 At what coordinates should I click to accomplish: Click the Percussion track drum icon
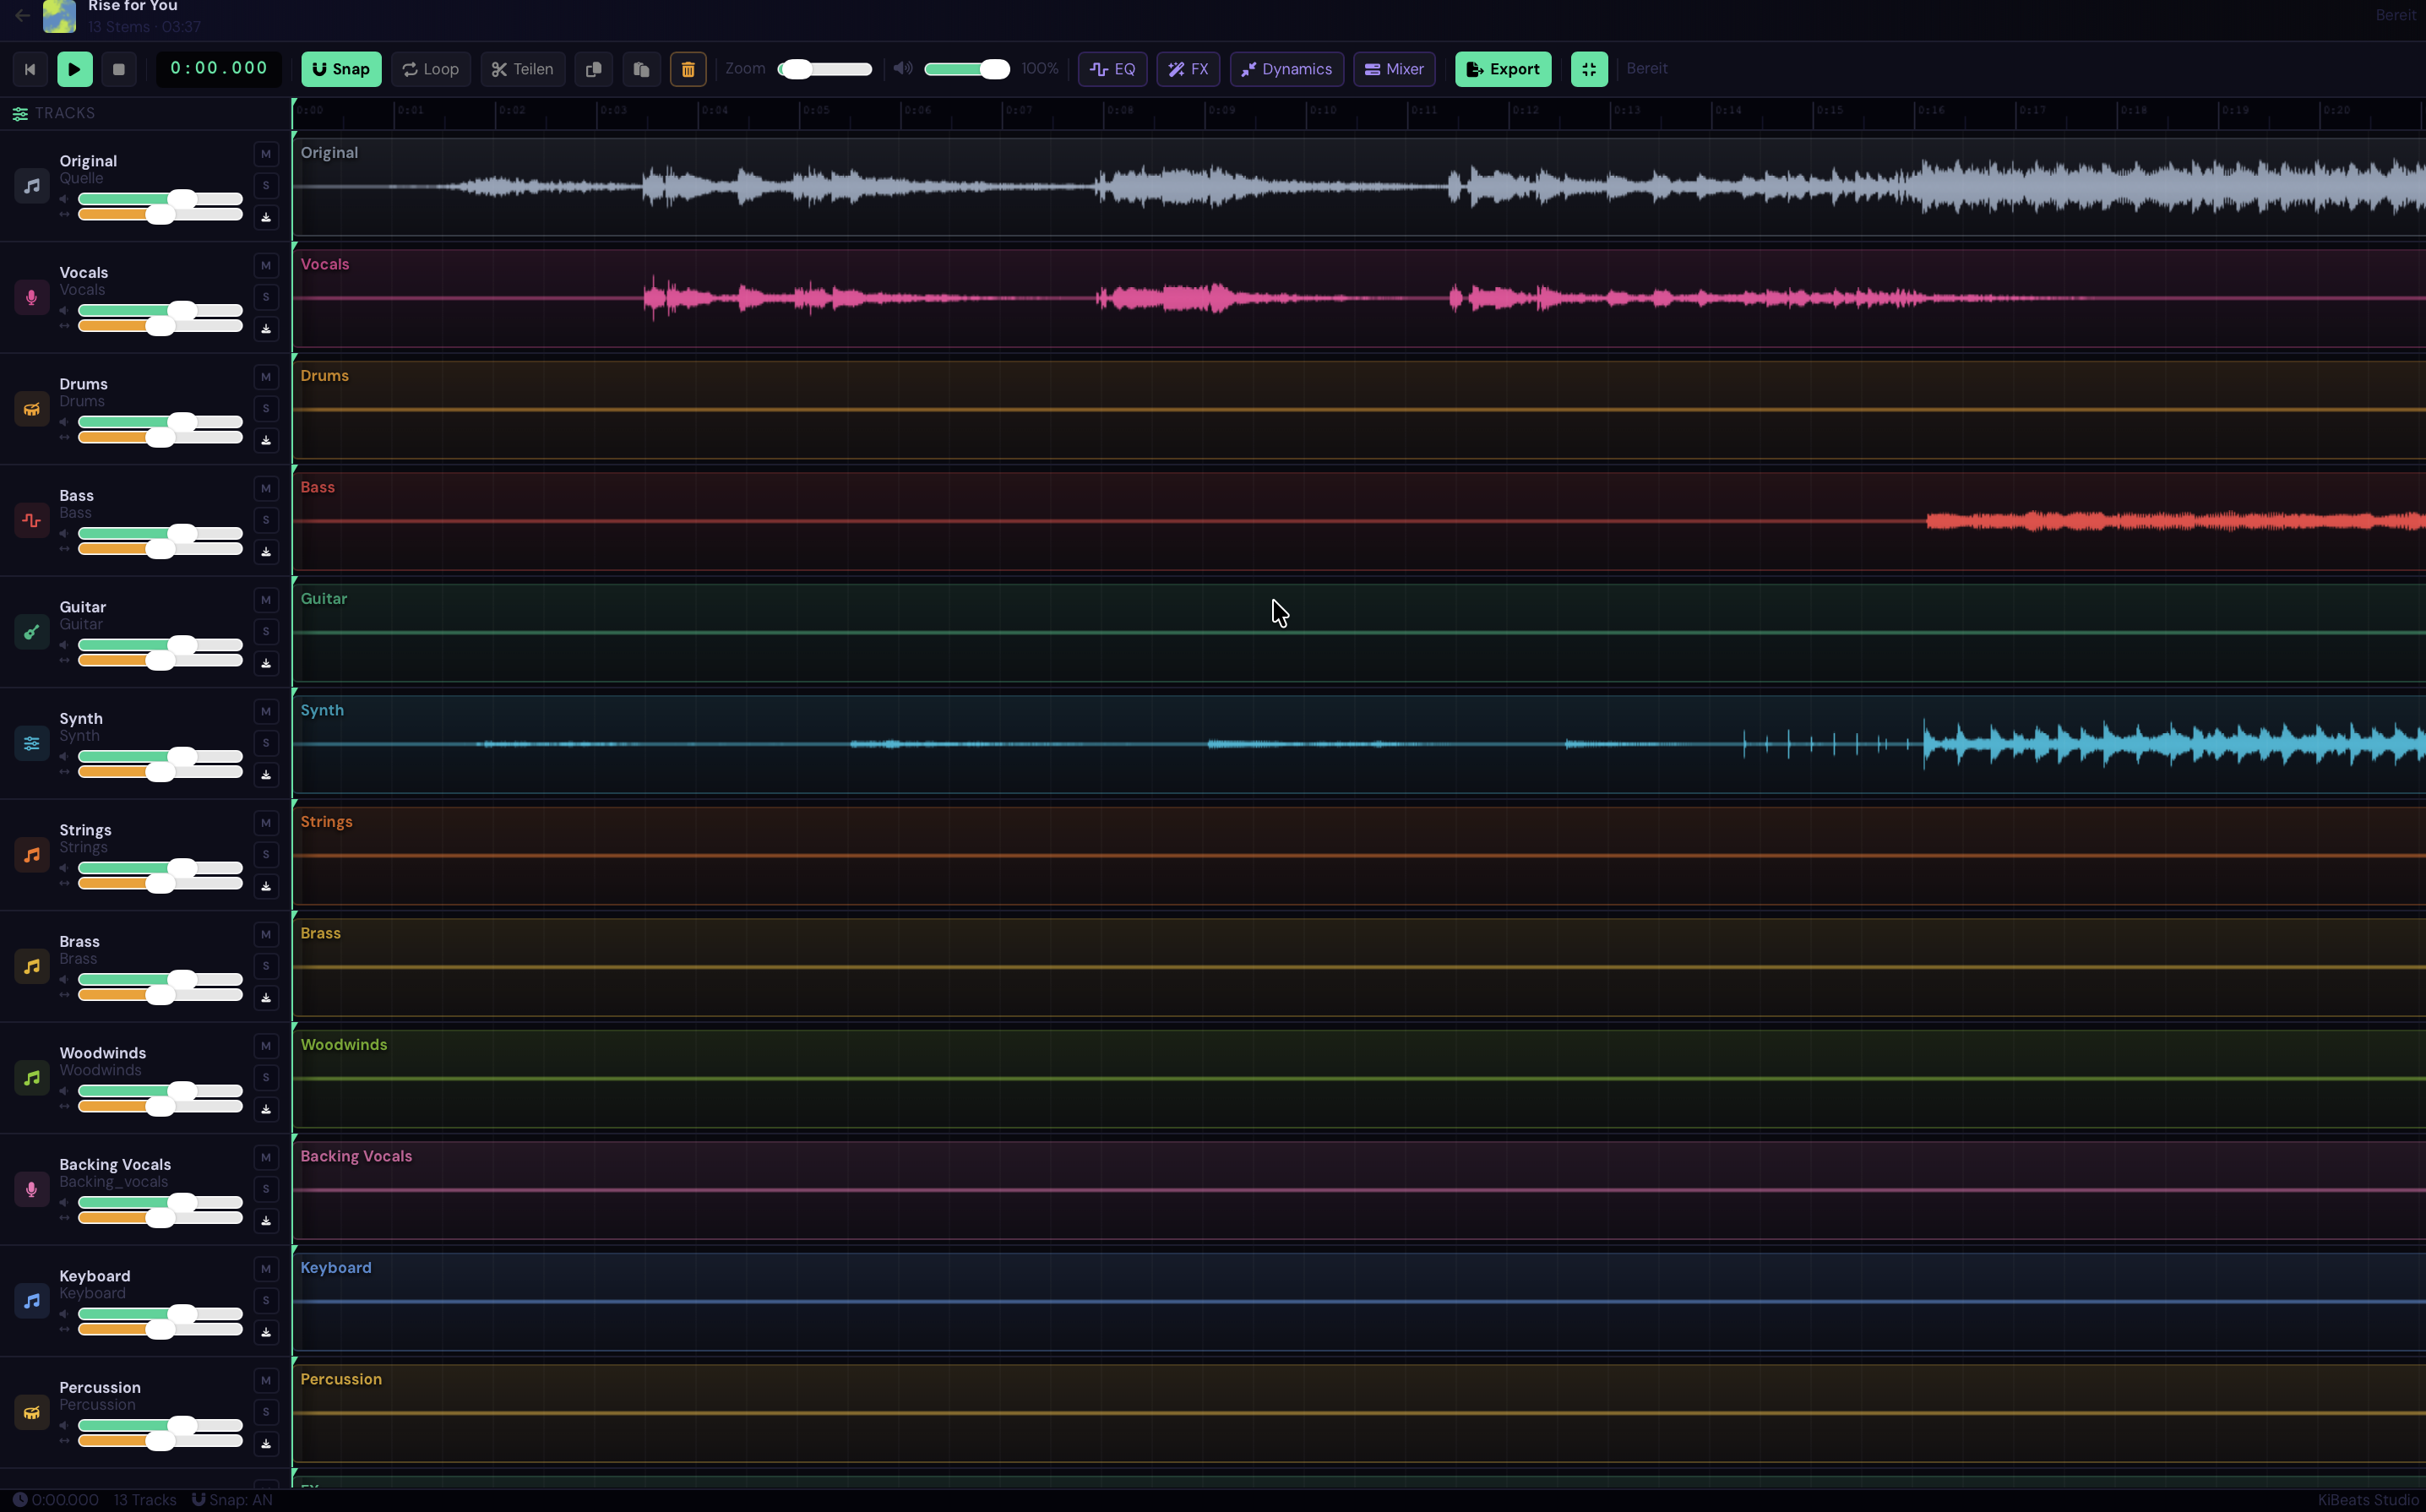32,1412
